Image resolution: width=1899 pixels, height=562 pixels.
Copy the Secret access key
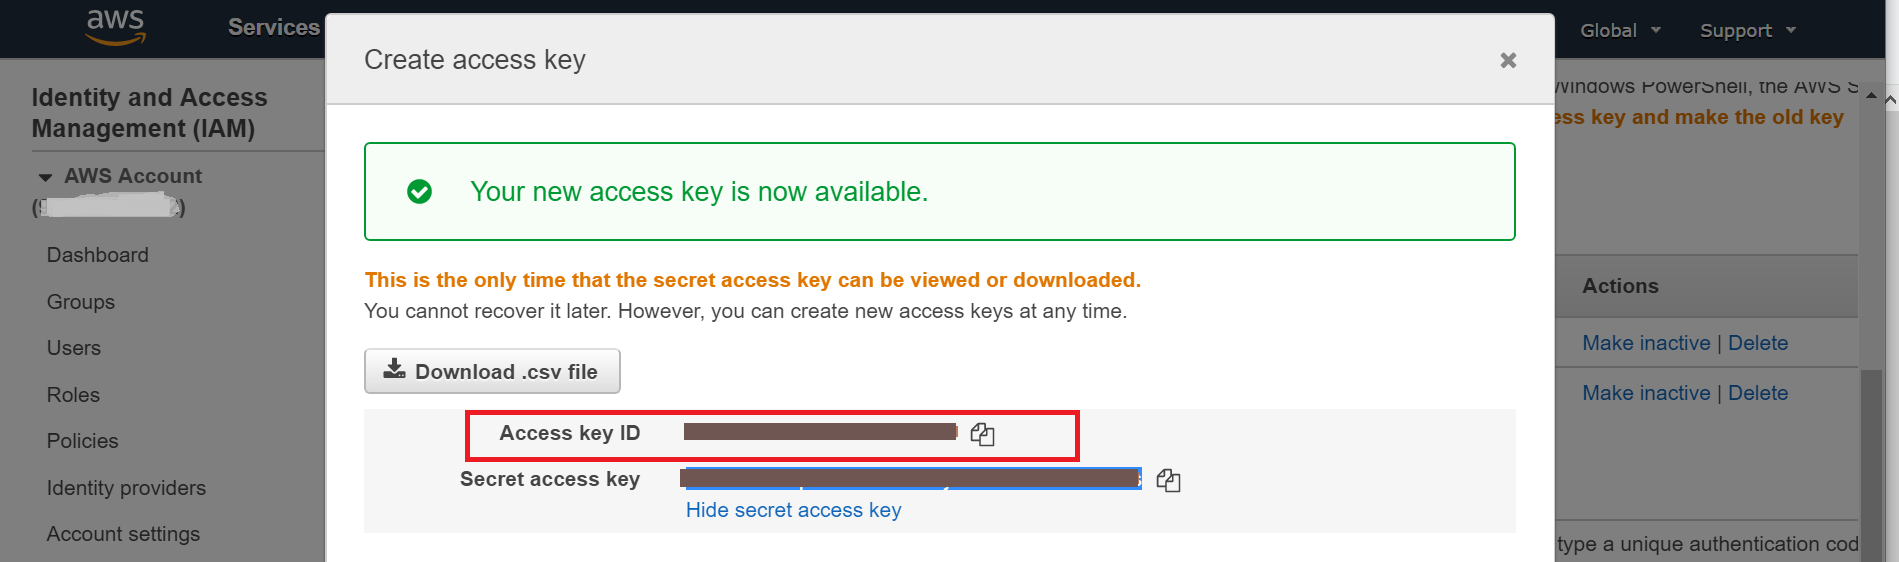coord(1168,481)
